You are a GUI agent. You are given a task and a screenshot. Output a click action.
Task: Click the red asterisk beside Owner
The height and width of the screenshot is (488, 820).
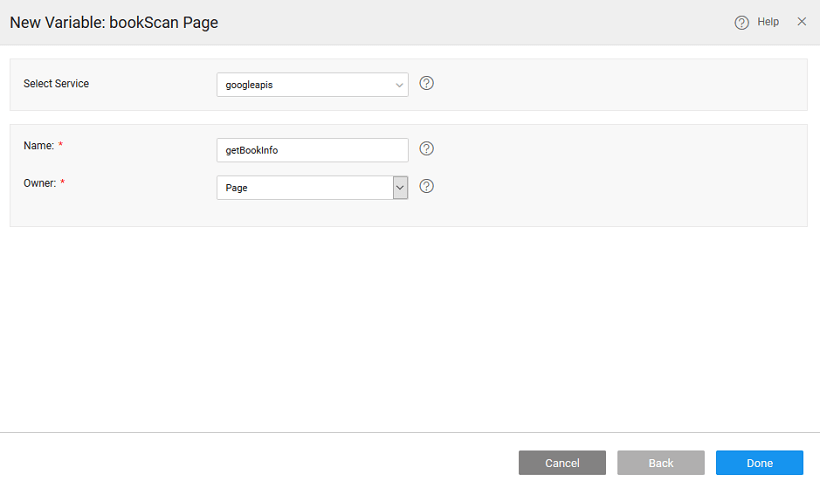click(64, 183)
